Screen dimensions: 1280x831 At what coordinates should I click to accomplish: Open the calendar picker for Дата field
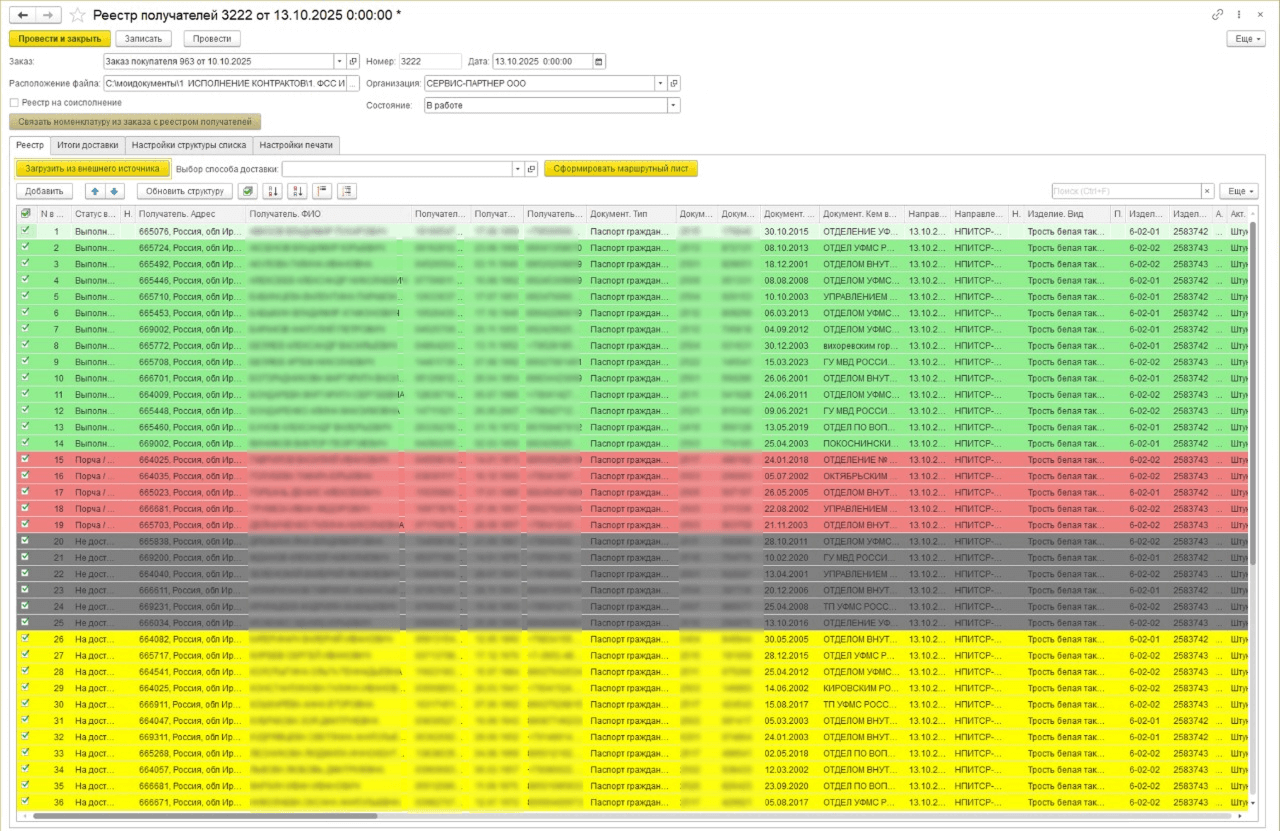tap(599, 62)
